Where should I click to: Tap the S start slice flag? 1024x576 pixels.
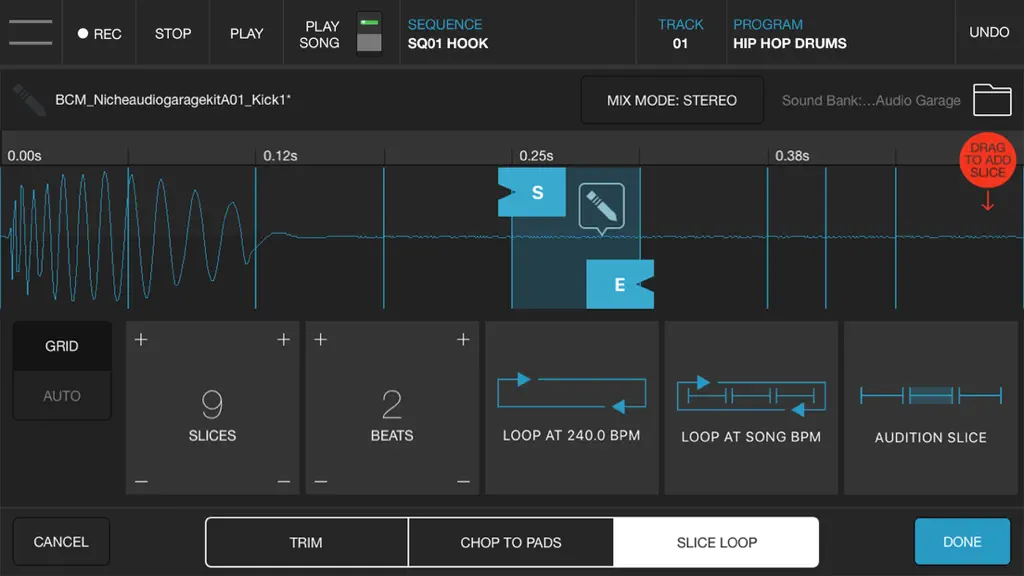(532, 192)
